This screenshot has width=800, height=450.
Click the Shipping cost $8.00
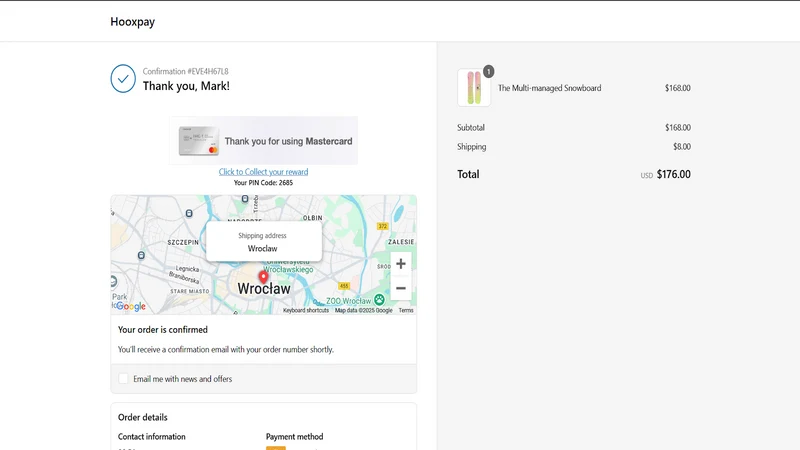(682, 147)
